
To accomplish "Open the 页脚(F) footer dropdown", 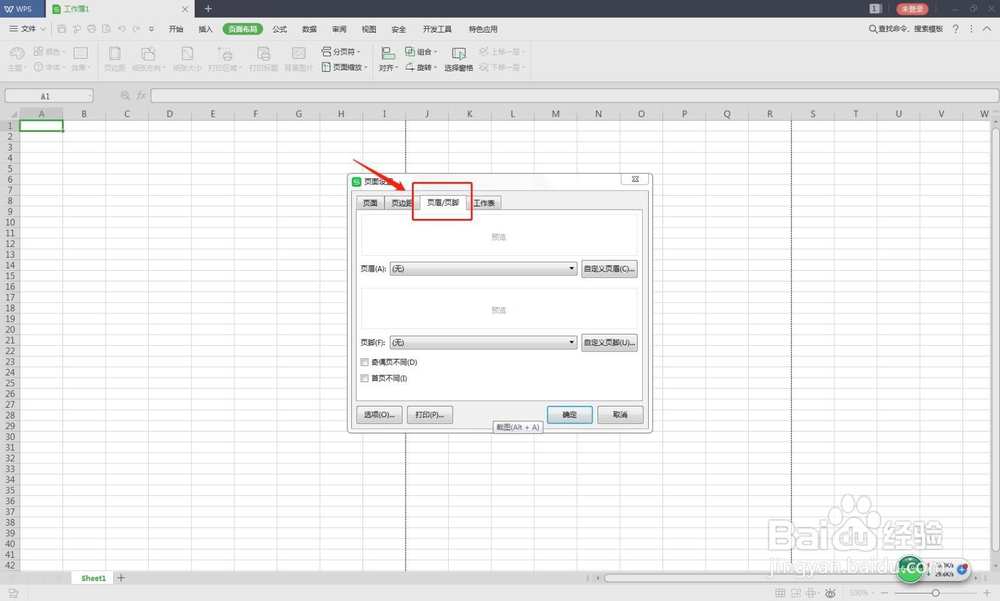I will pos(483,343).
